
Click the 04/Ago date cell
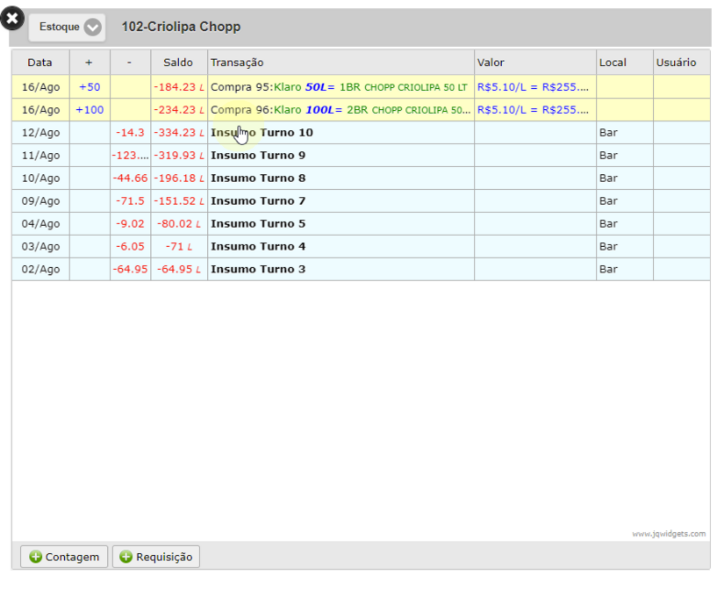pyautogui.click(x=40, y=224)
